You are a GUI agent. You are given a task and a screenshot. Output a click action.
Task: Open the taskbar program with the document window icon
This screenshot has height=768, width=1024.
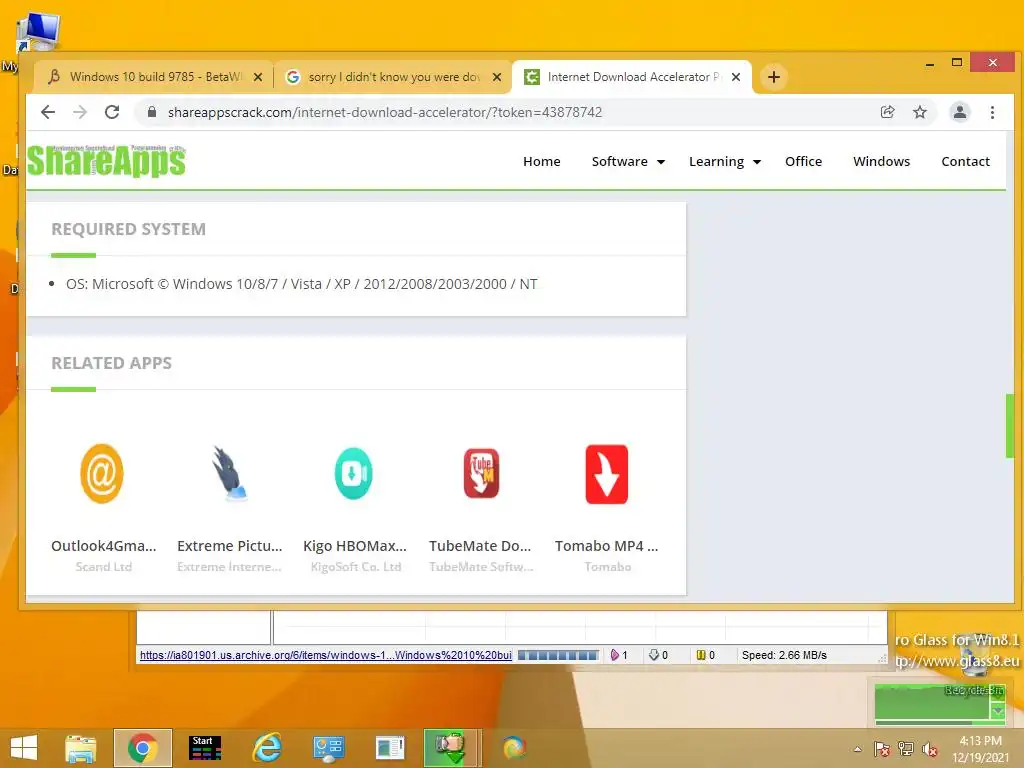pos(391,748)
